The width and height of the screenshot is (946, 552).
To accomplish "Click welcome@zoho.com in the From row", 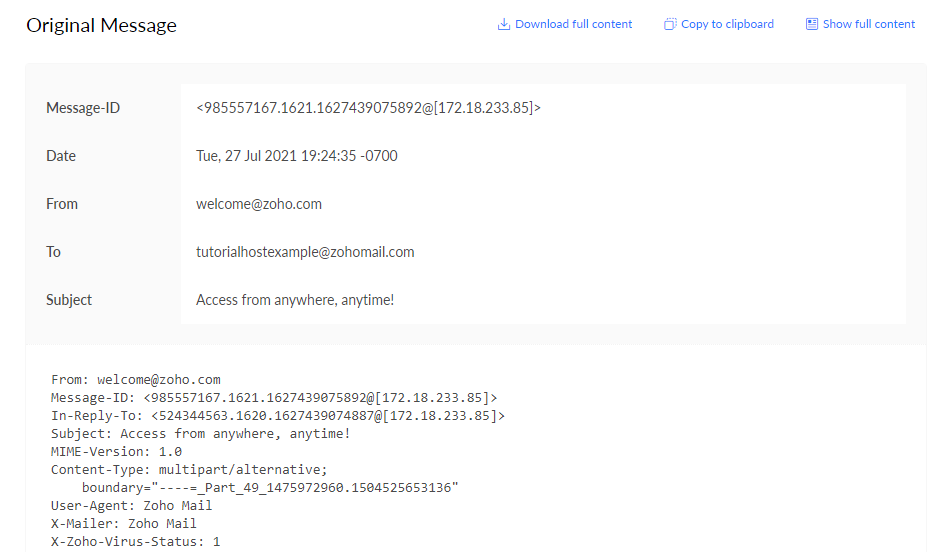I will click(258, 204).
